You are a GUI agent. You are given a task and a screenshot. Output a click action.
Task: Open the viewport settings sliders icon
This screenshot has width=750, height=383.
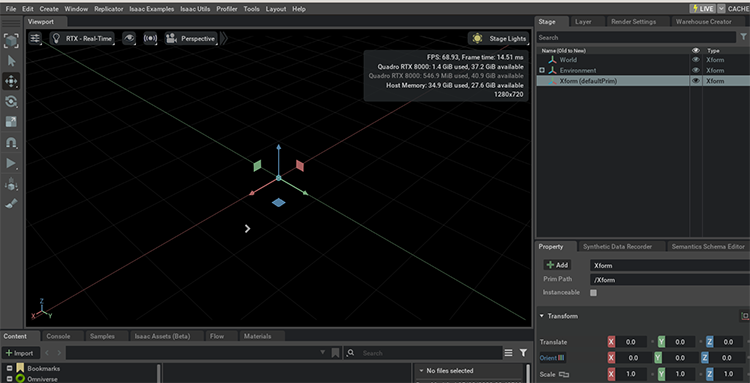coord(35,38)
